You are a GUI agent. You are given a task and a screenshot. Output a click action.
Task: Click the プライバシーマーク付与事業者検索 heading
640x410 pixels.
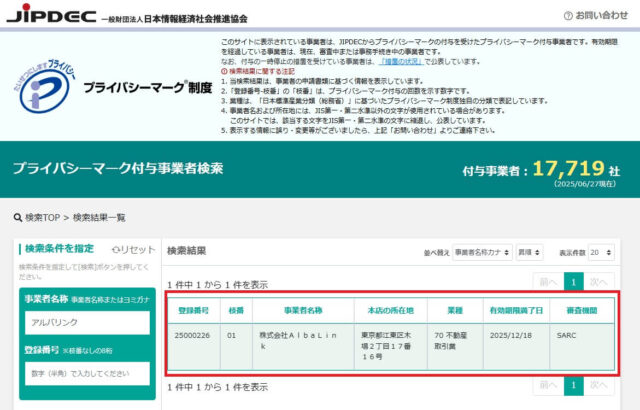point(118,168)
